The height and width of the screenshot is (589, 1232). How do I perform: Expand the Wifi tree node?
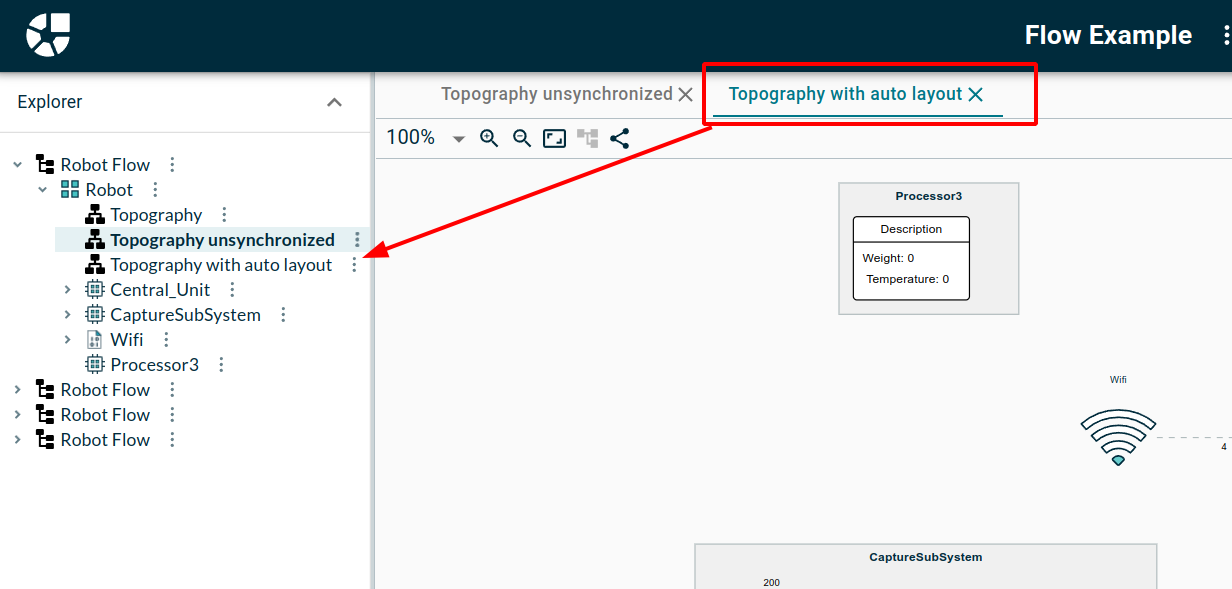[67, 340]
